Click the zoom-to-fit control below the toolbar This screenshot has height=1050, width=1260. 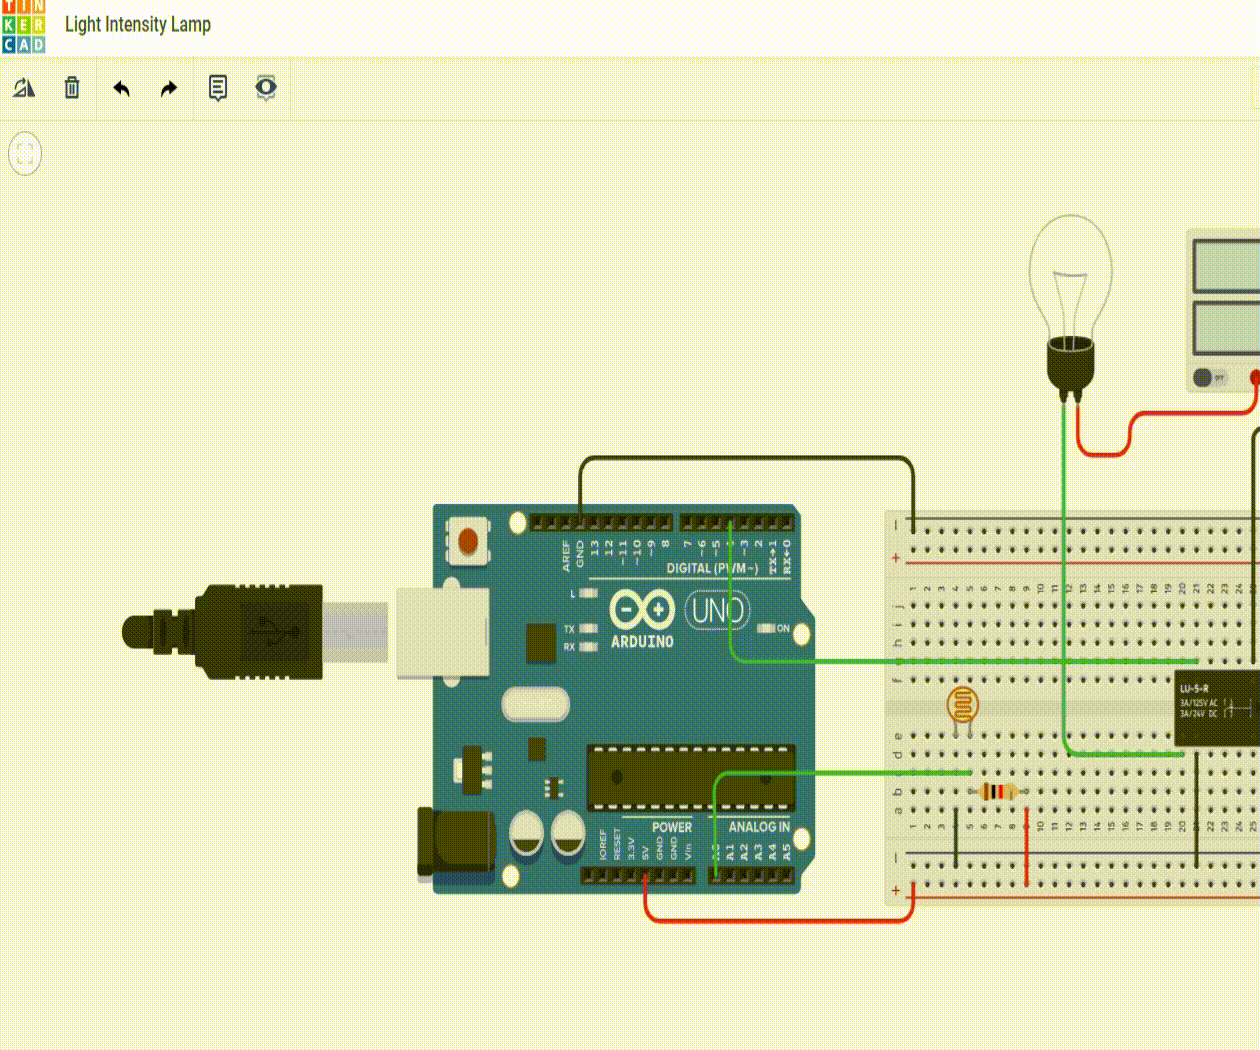tap(25, 154)
